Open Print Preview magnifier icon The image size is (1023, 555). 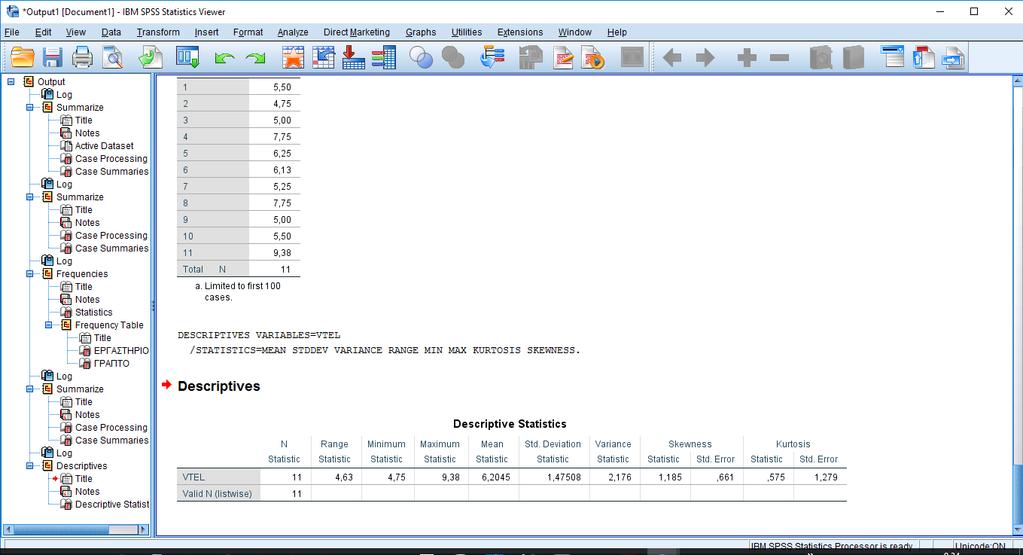[113, 57]
